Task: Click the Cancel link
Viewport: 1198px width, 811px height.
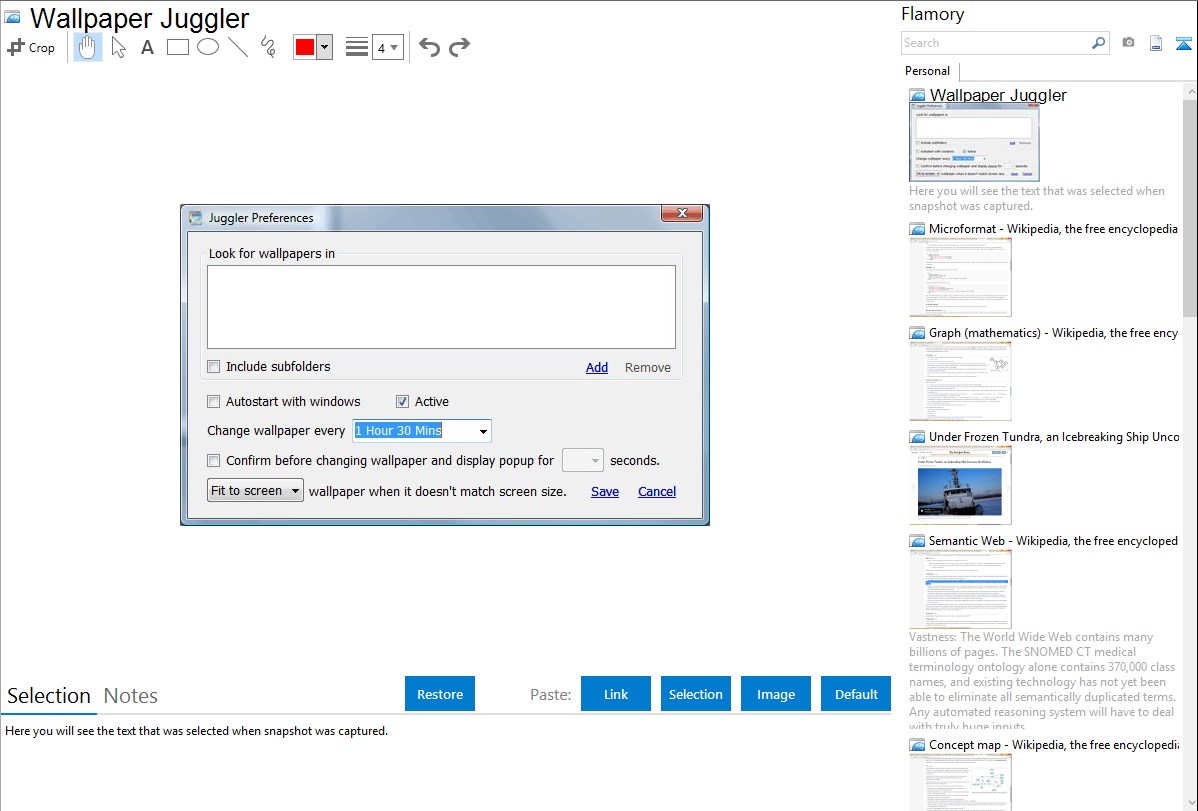Action: click(657, 491)
